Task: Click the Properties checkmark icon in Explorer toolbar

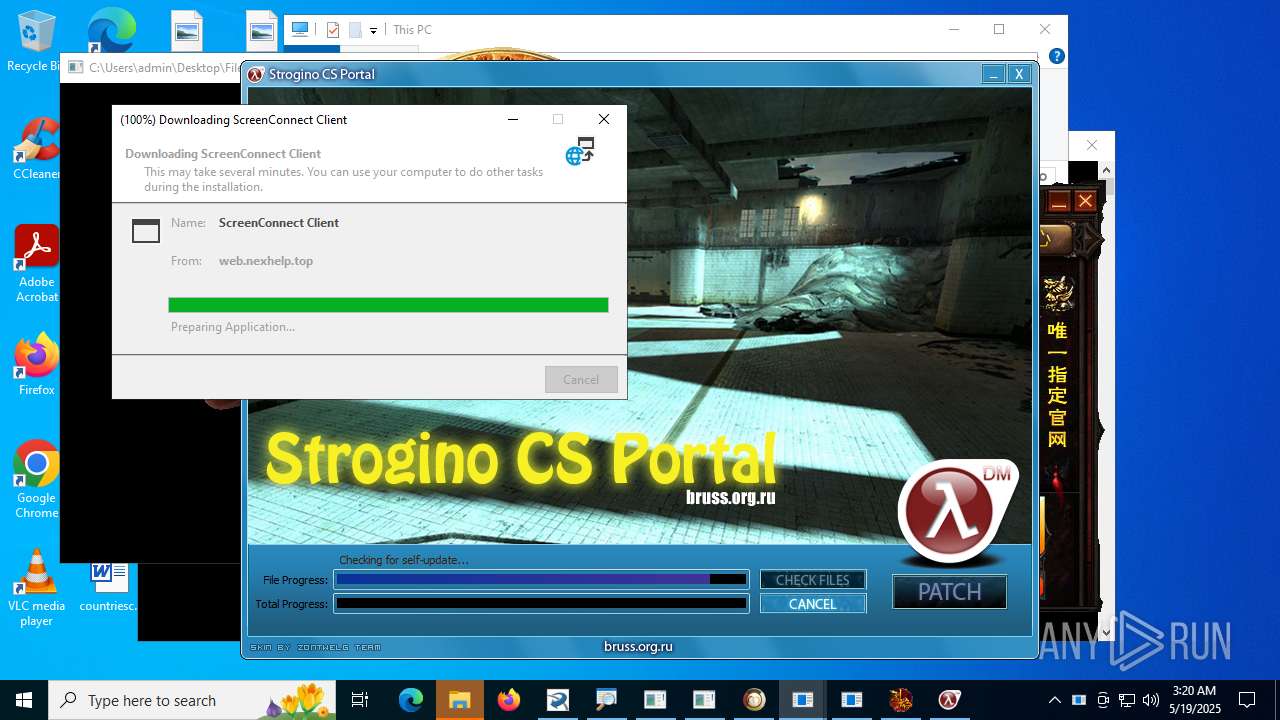Action: (333, 30)
